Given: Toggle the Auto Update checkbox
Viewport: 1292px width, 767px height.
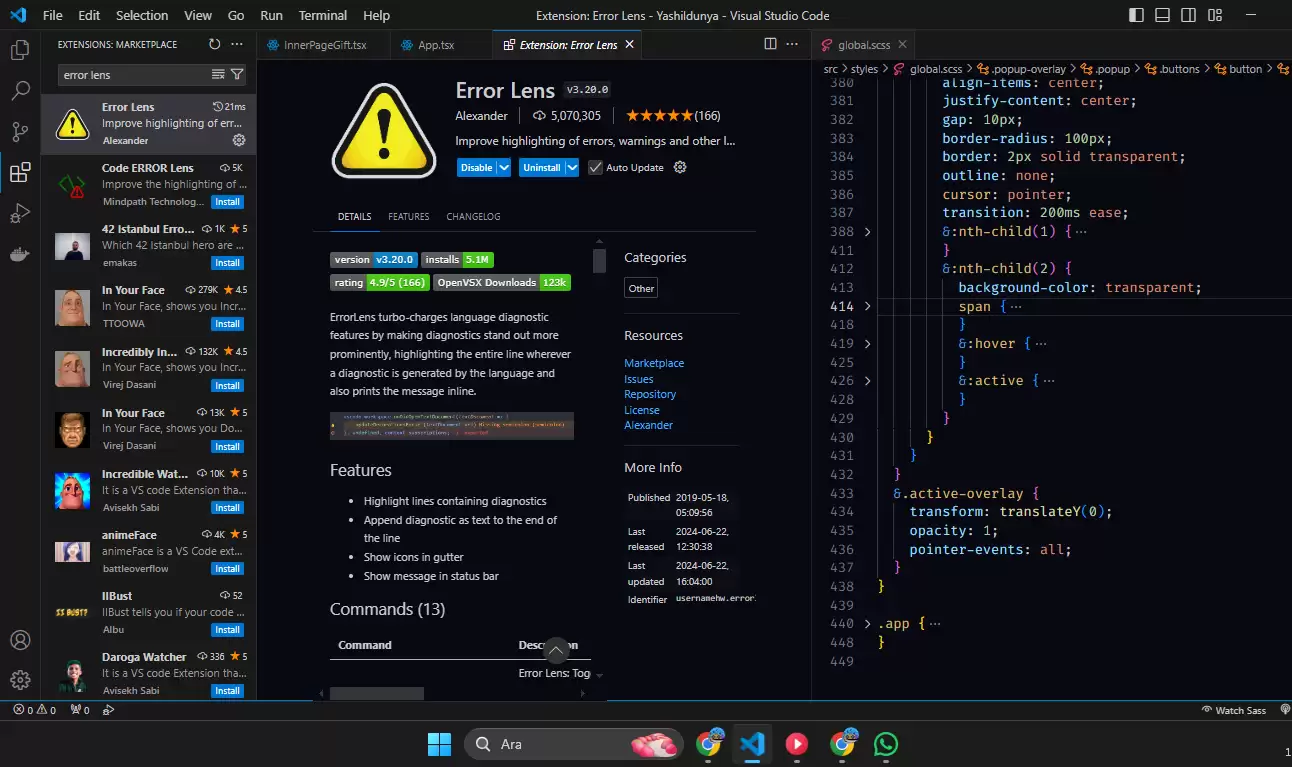Looking at the screenshot, I should (x=595, y=167).
